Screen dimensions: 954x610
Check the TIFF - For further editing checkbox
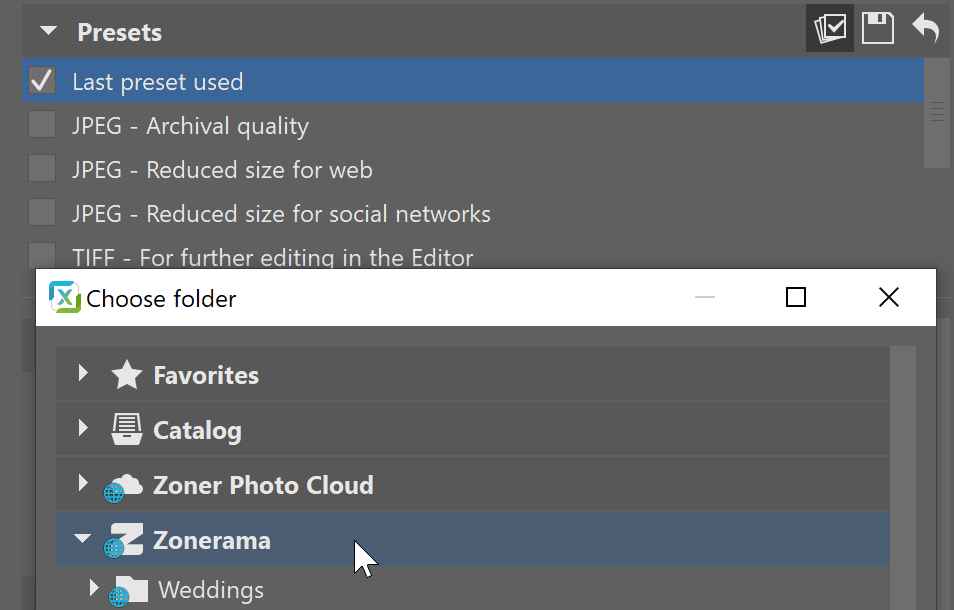click(x=42, y=255)
